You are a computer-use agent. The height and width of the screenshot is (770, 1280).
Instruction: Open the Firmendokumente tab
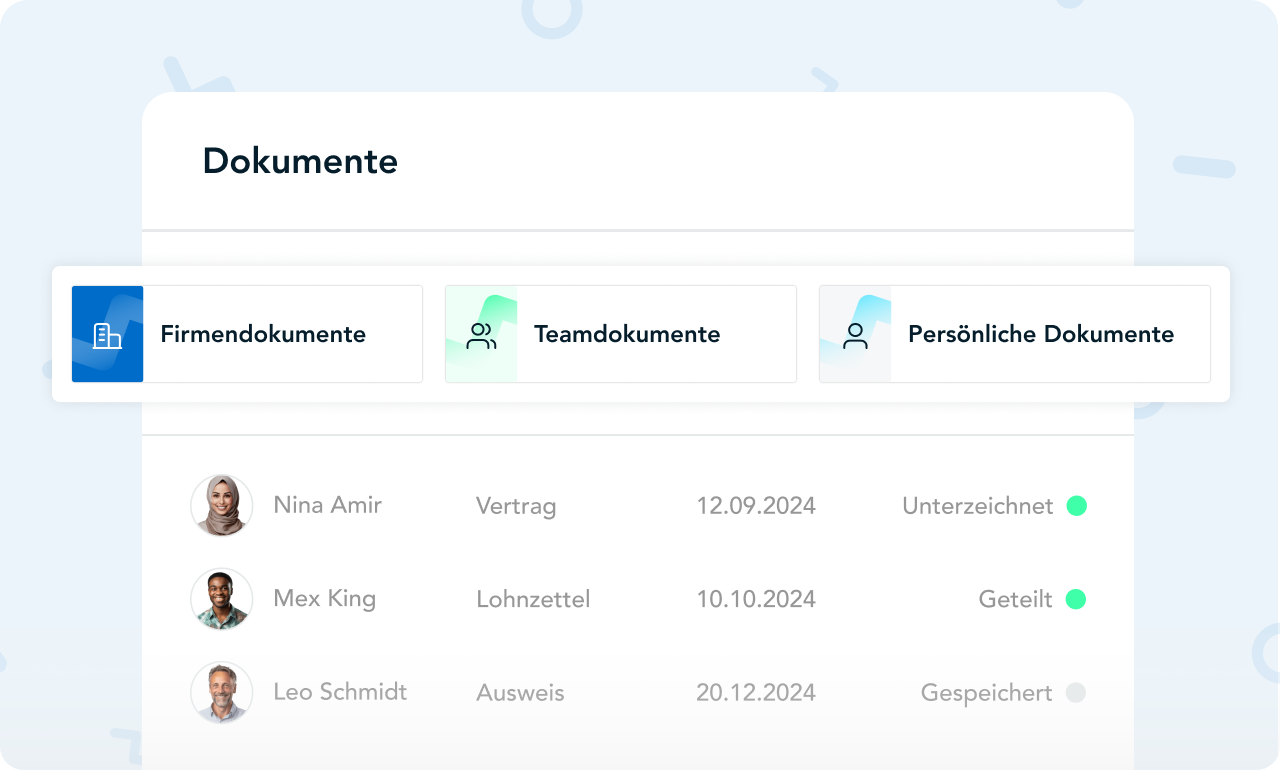tap(263, 334)
